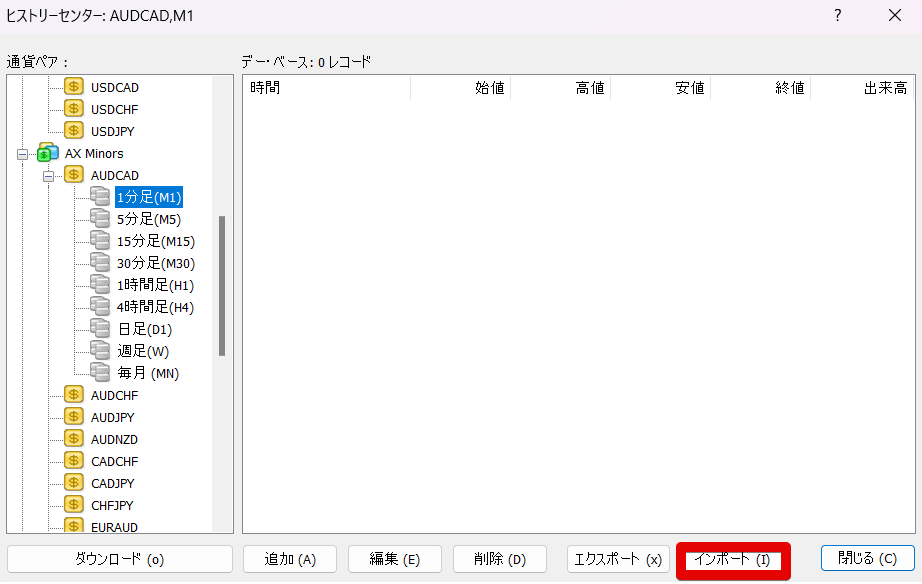
Task: Click the USDCAD coin icon
Action: (74, 87)
